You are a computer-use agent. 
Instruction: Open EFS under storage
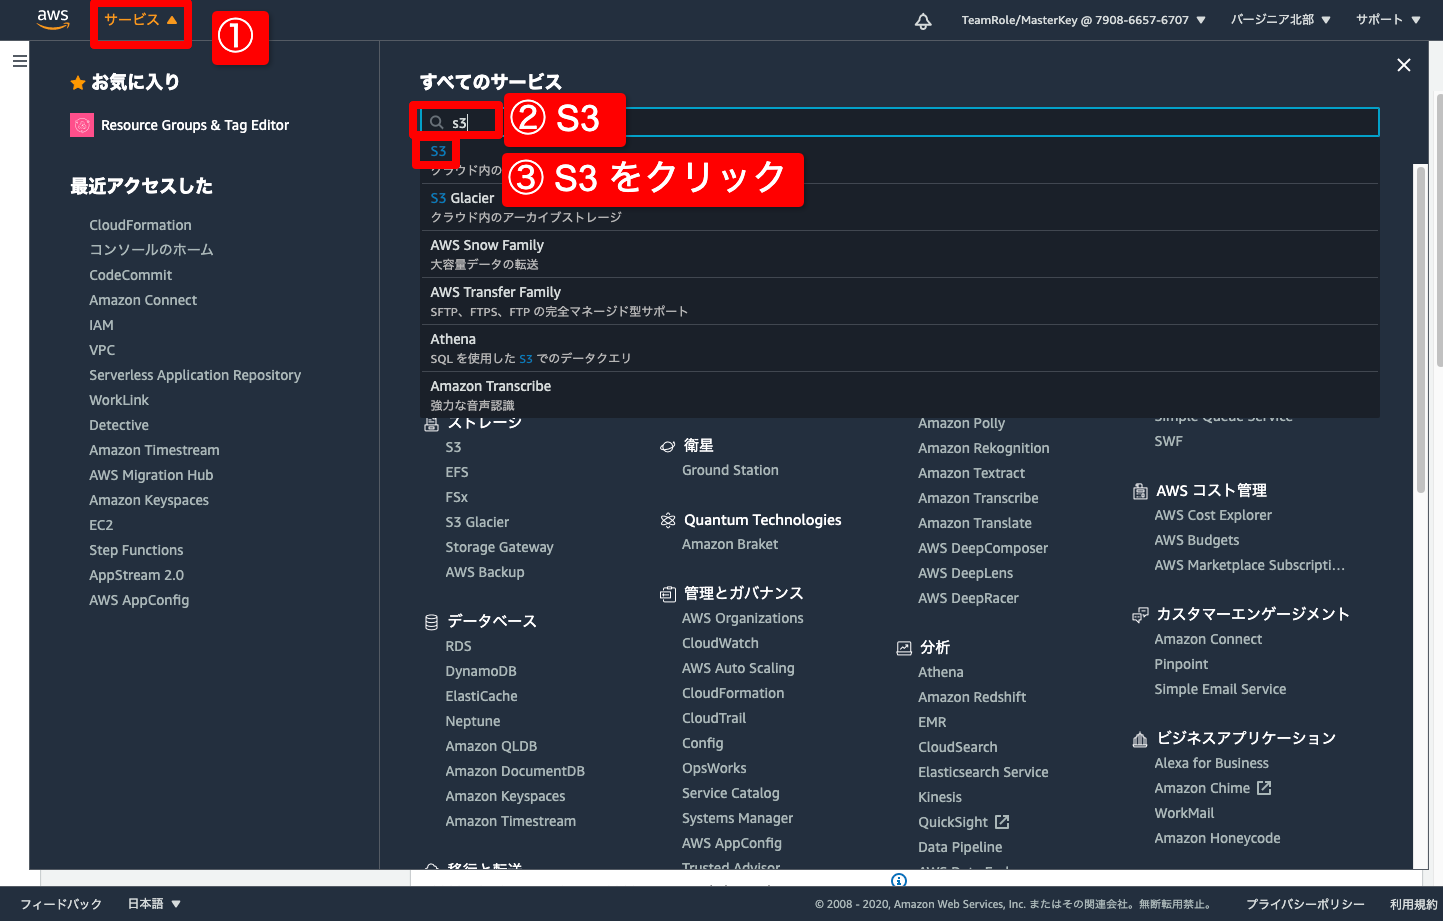(x=457, y=472)
